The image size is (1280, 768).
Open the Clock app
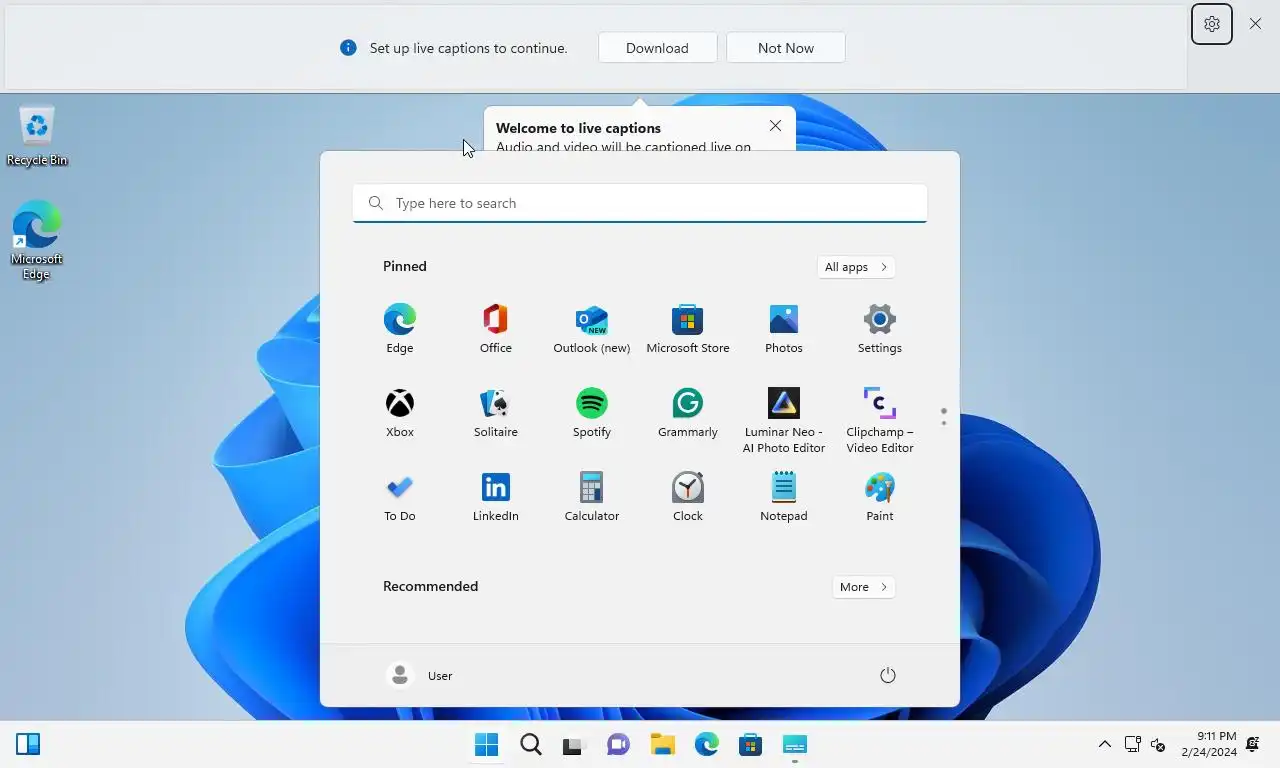687,497
